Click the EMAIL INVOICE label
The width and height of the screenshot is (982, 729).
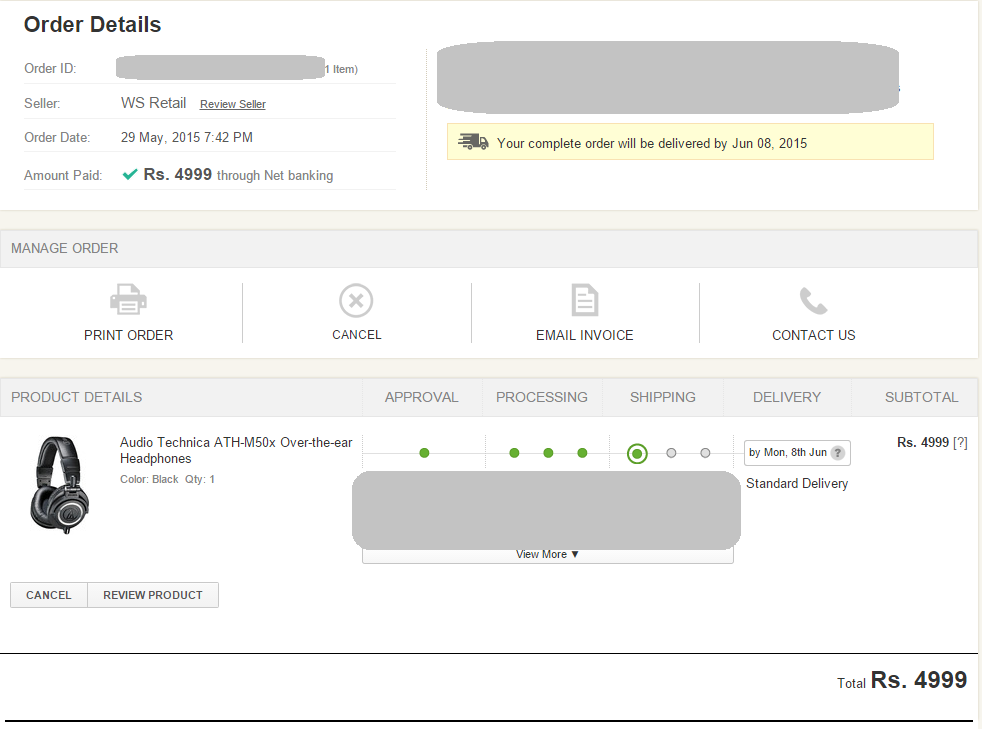coord(584,335)
